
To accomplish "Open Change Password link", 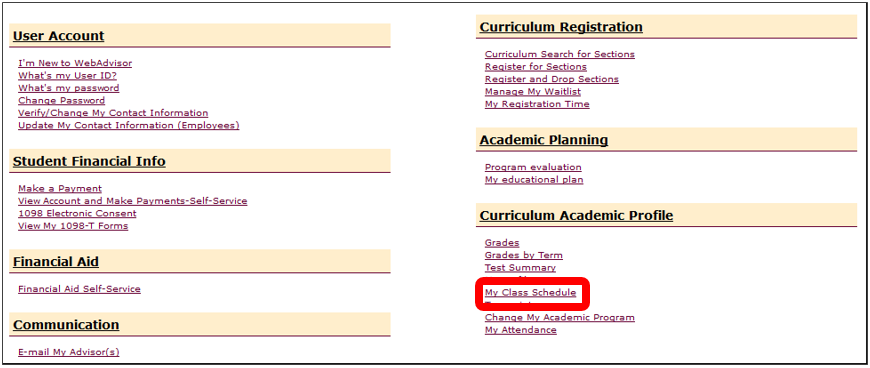I will (61, 100).
